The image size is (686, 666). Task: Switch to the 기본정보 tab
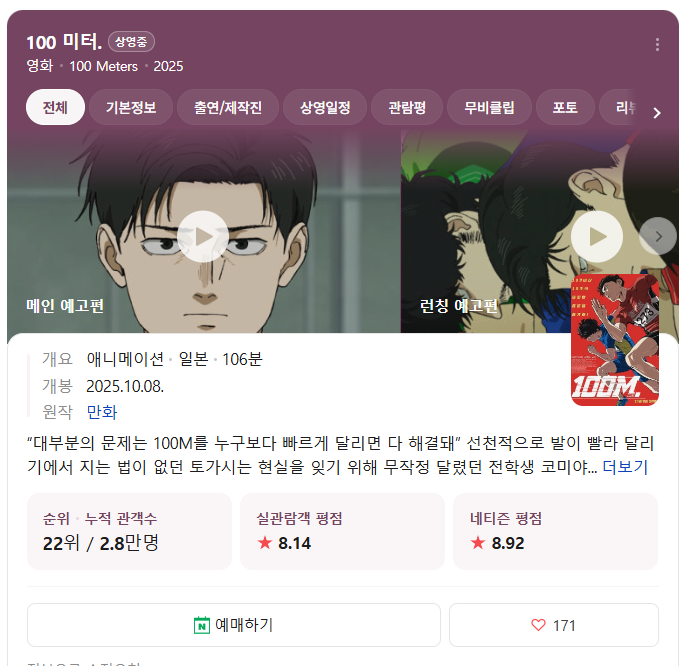click(x=131, y=107)
